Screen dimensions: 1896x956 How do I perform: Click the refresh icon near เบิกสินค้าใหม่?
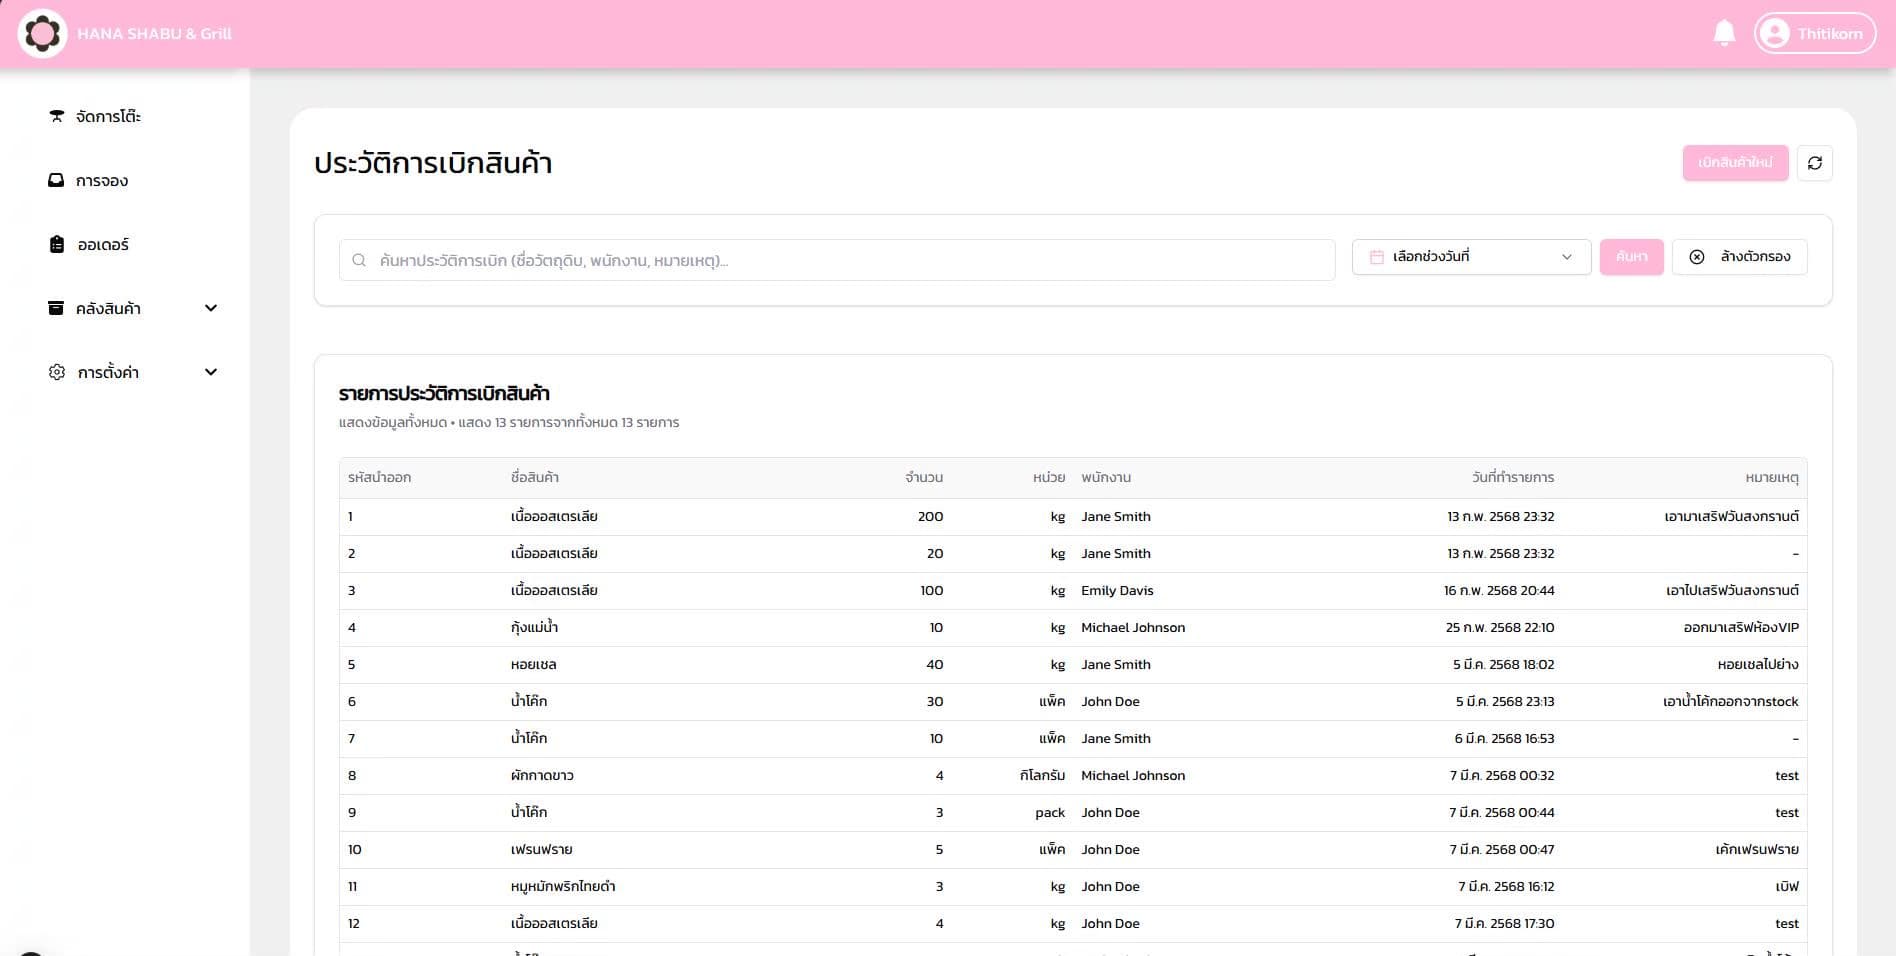[x=1815, y=163]
